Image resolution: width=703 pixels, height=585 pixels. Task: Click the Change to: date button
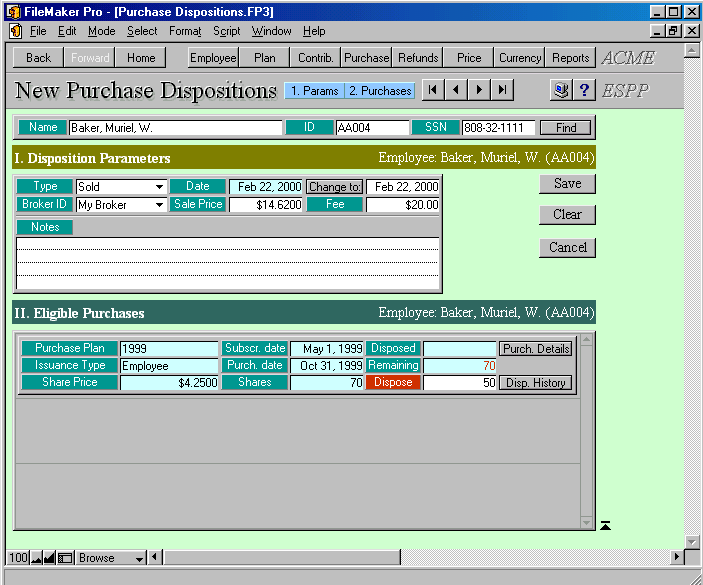[x=334, y=187]
